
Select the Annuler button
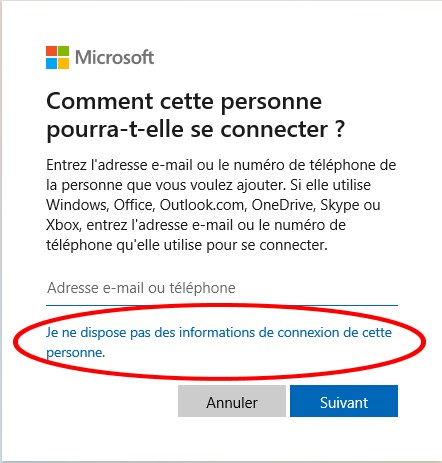pyautogui.click(x=232, y=401)
